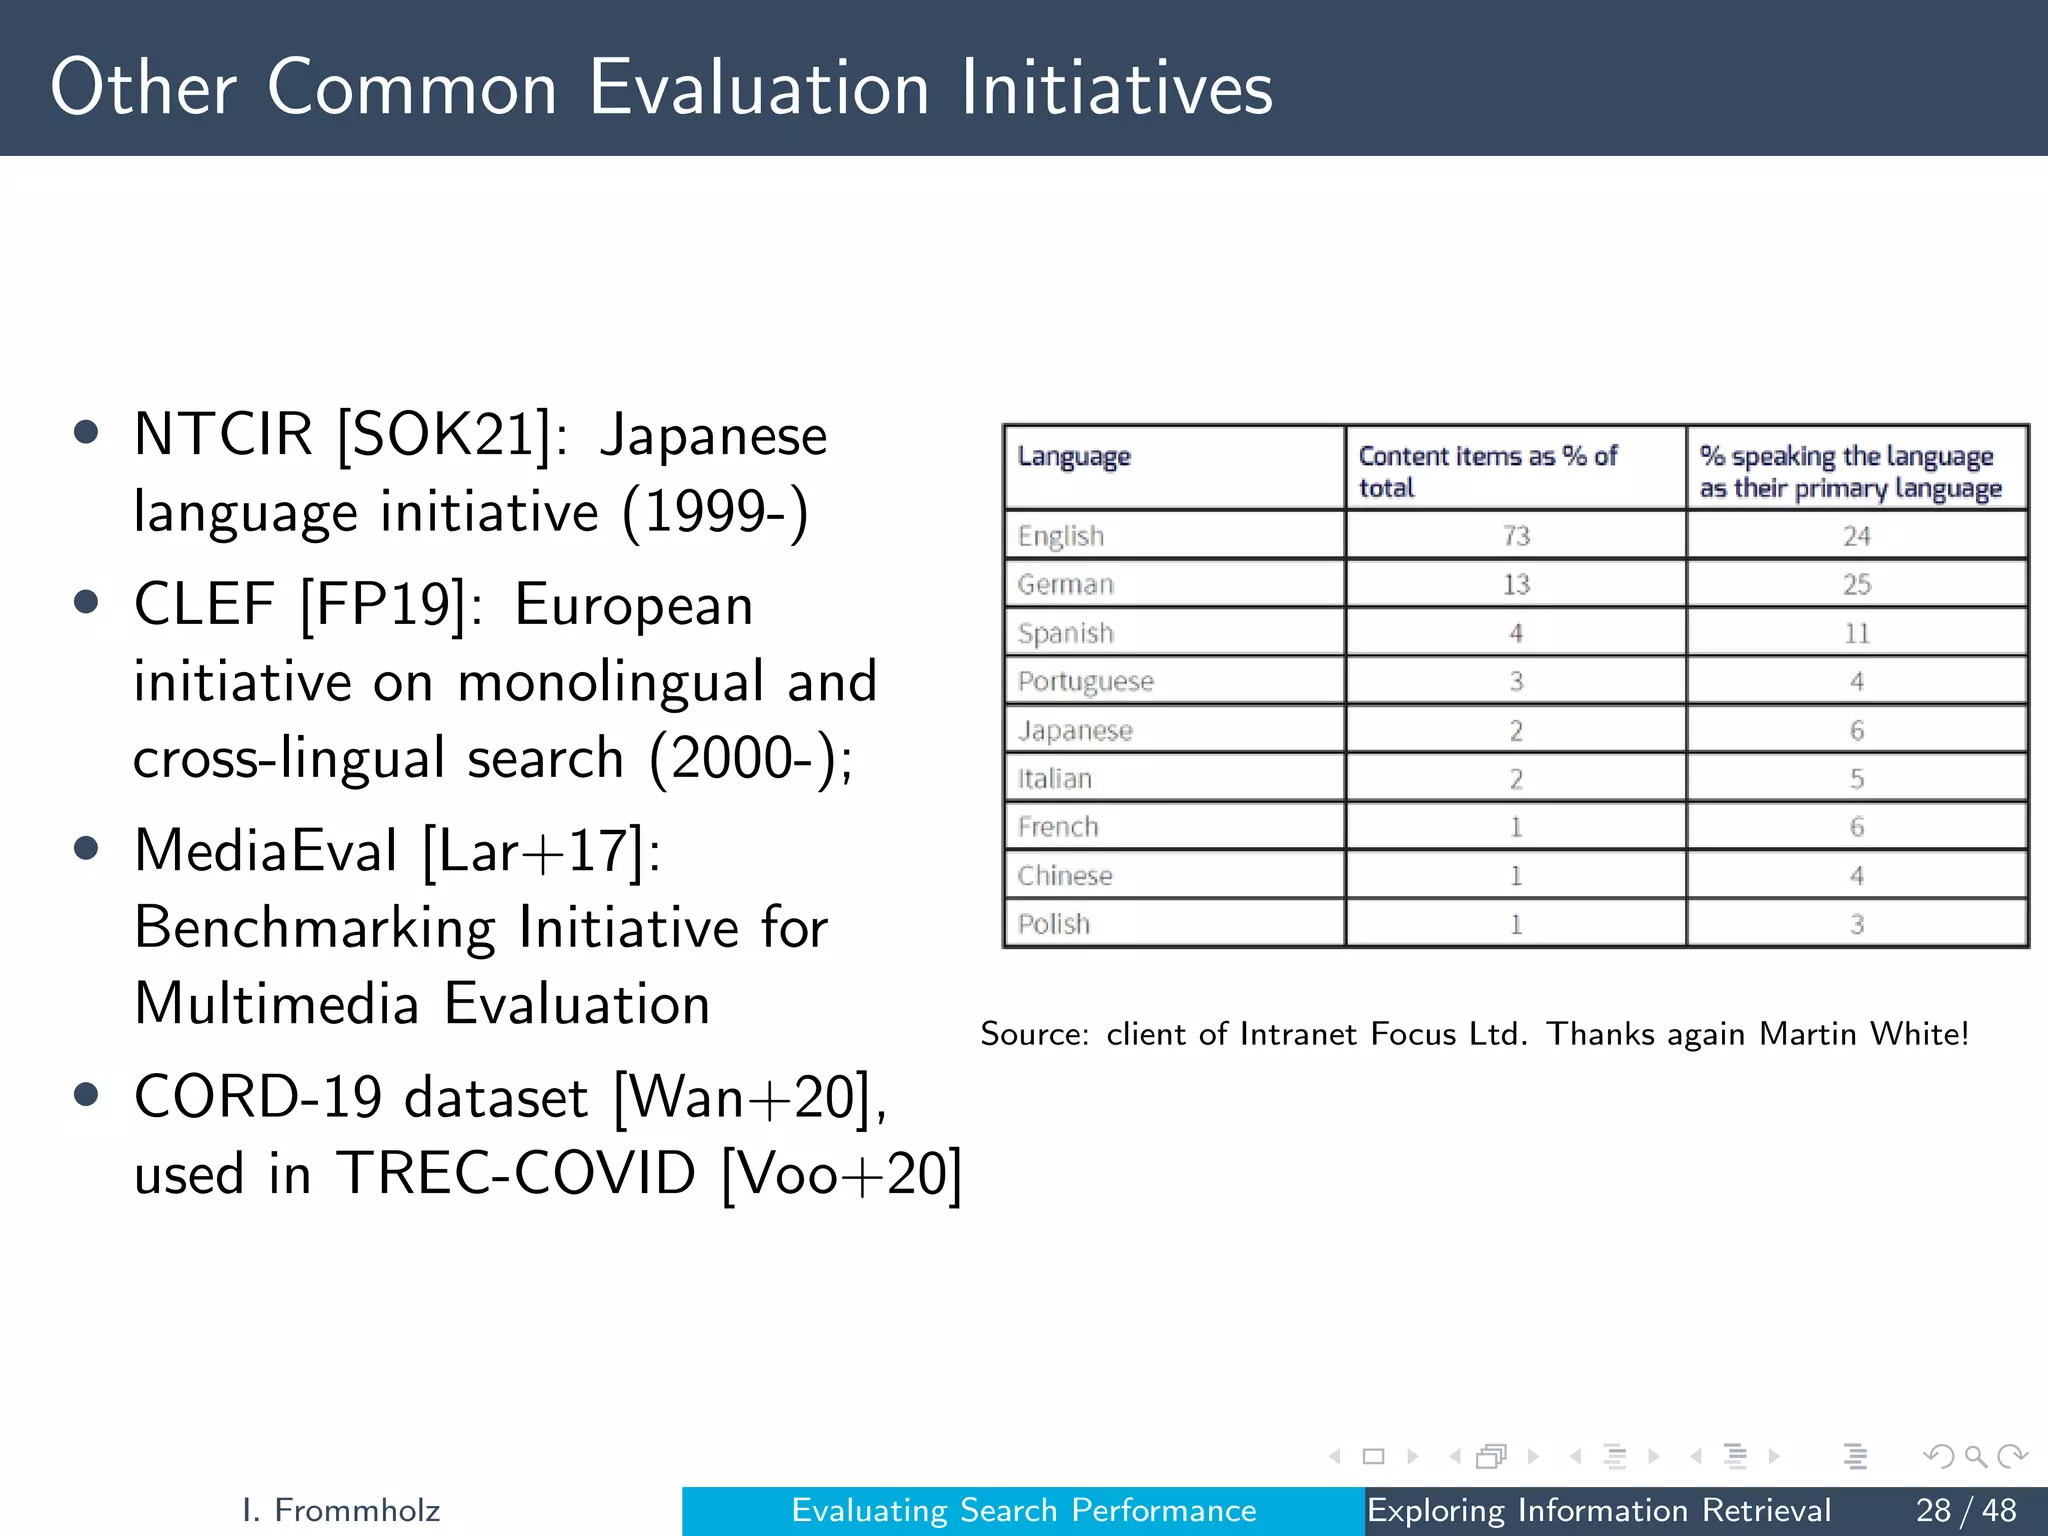
Task: Click the MediaEval bullet text
Action: (x=480, y=927)
